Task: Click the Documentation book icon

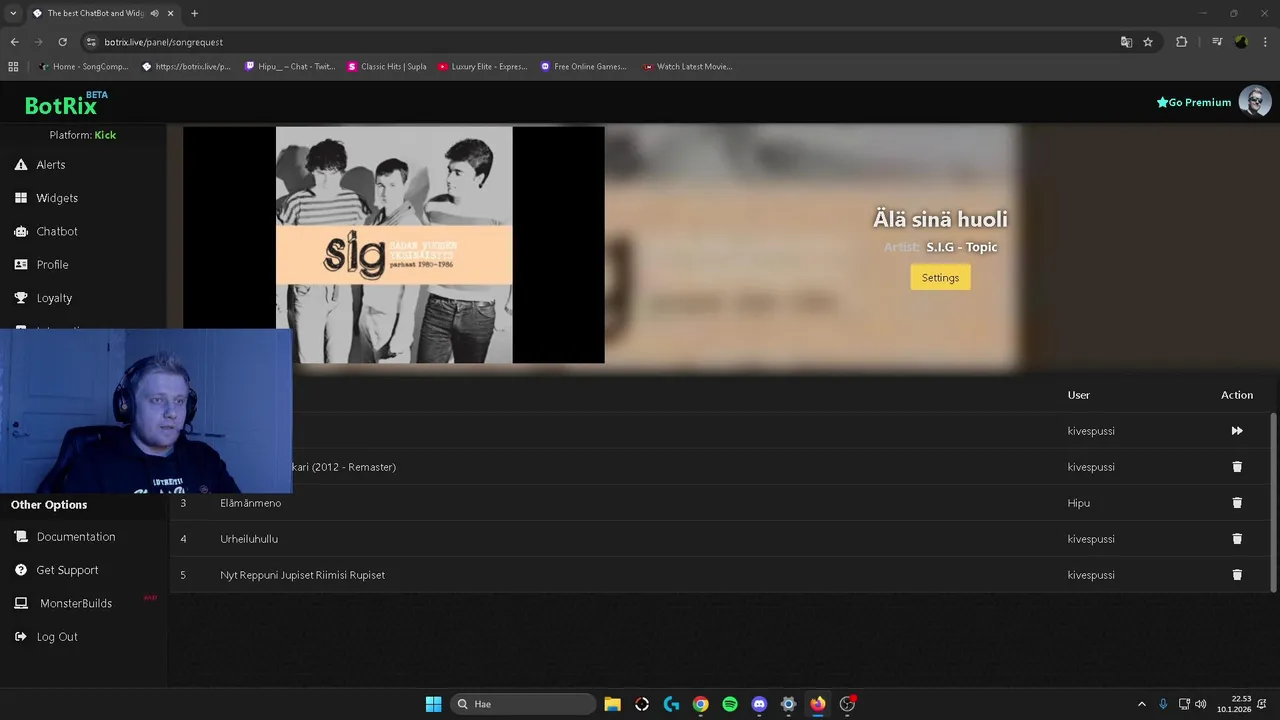Action: tap(21, 537)
